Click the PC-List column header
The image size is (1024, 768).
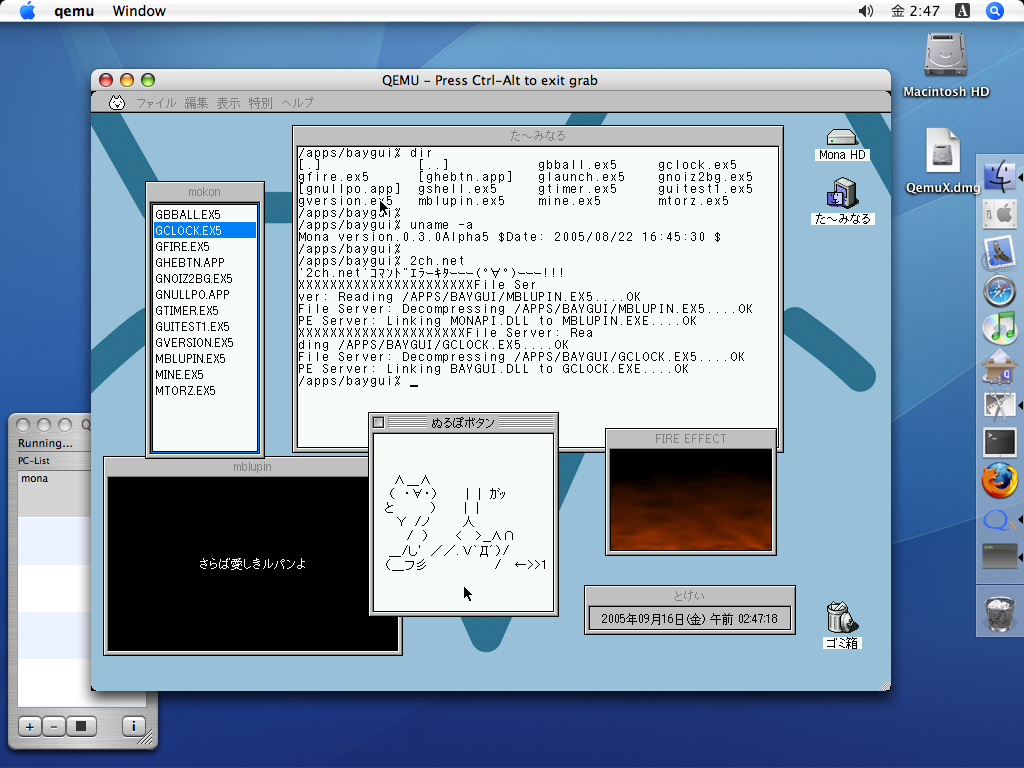(54, 460)
